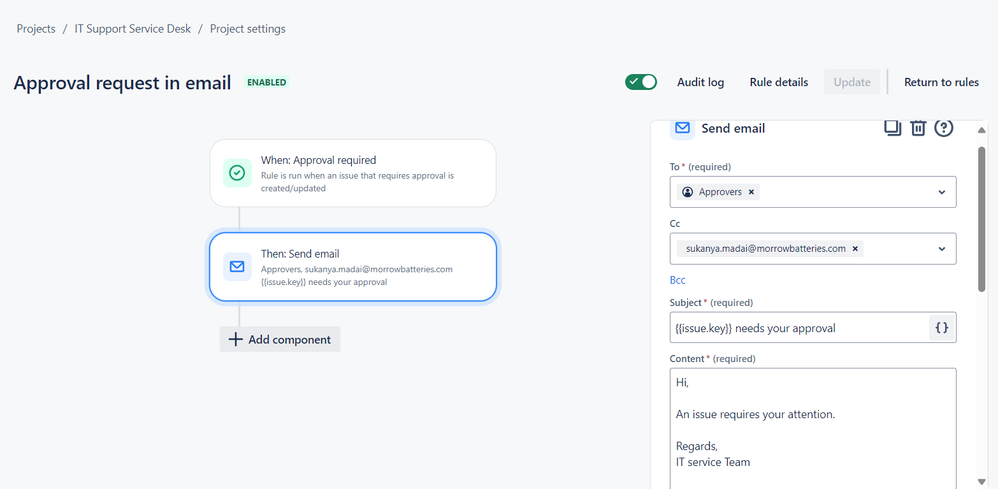Click into the Content text area
This screenshot has height=489, width=998.
(813, 428)
